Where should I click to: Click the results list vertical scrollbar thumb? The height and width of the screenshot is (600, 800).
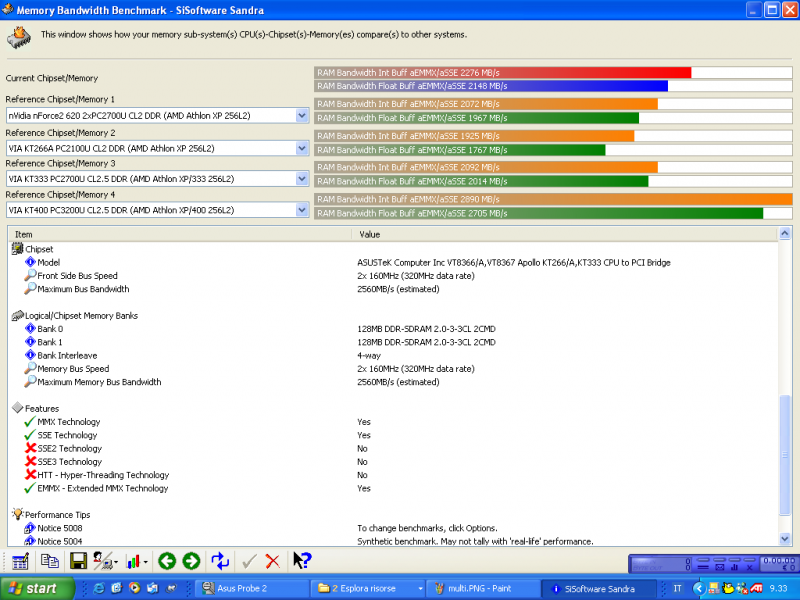[x=785, y=455]
